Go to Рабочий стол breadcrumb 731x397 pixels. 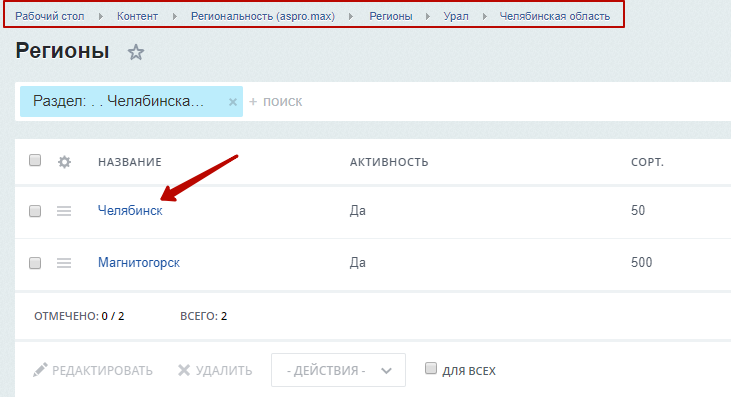click(49, 16)
